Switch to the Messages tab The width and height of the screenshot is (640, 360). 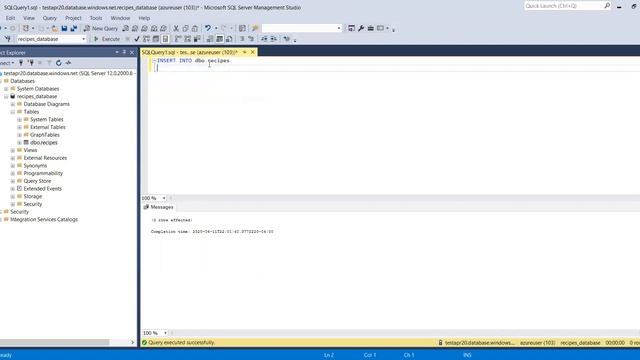158,207
